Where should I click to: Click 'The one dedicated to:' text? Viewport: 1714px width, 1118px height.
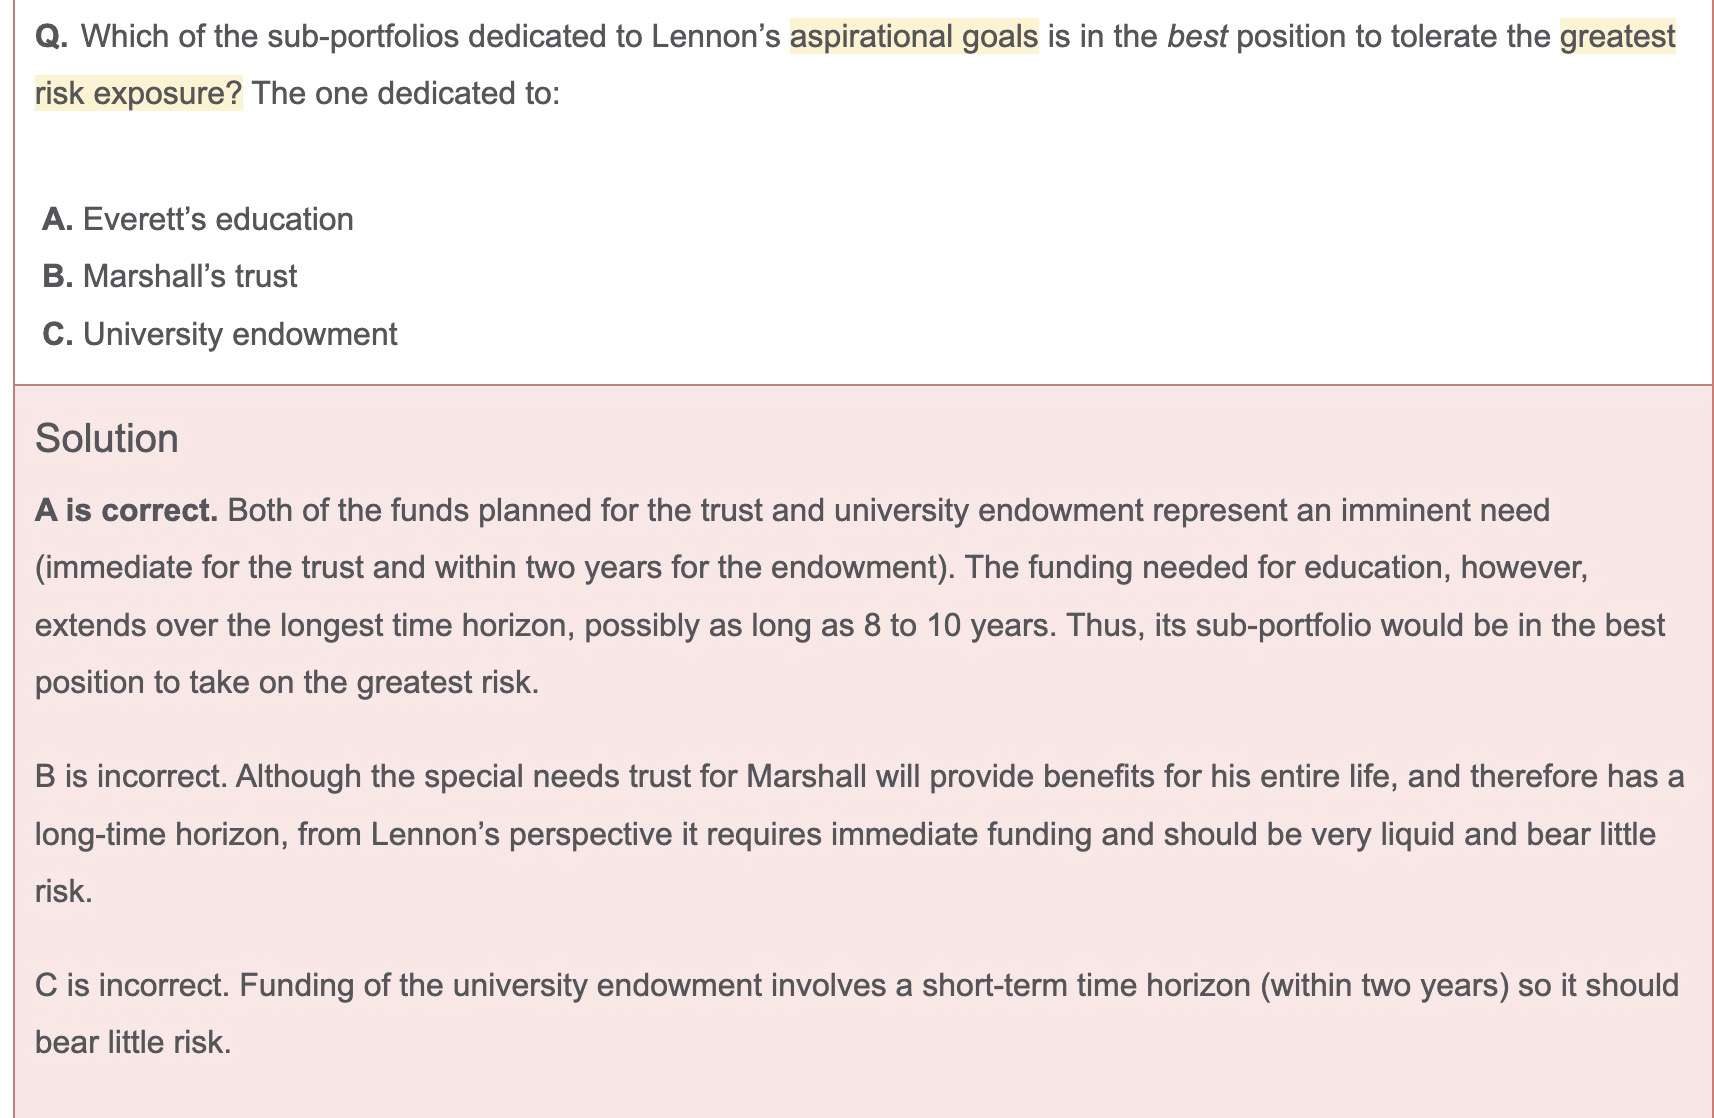click(x=406, y=93)
